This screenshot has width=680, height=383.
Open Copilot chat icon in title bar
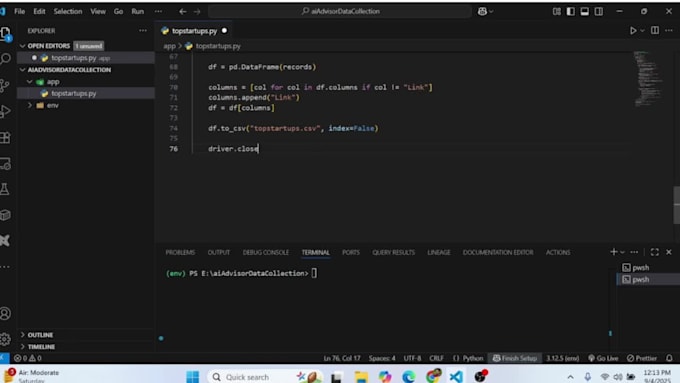482,11
